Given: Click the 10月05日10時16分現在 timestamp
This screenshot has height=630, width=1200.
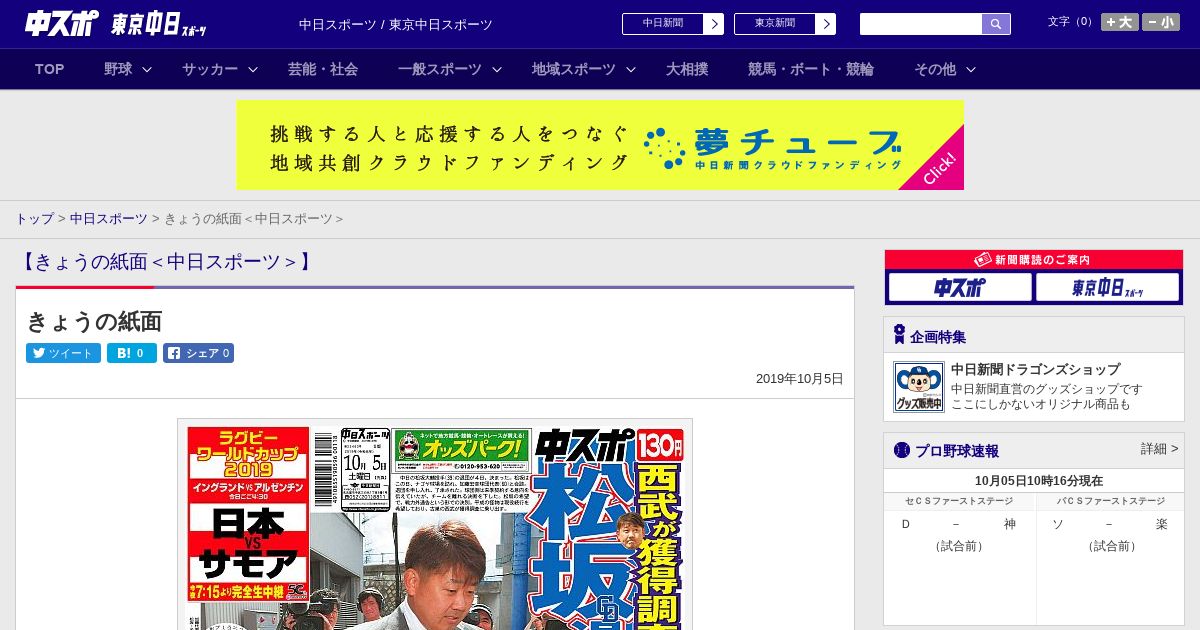Looking at the screenshot, I should [1039, 481].
